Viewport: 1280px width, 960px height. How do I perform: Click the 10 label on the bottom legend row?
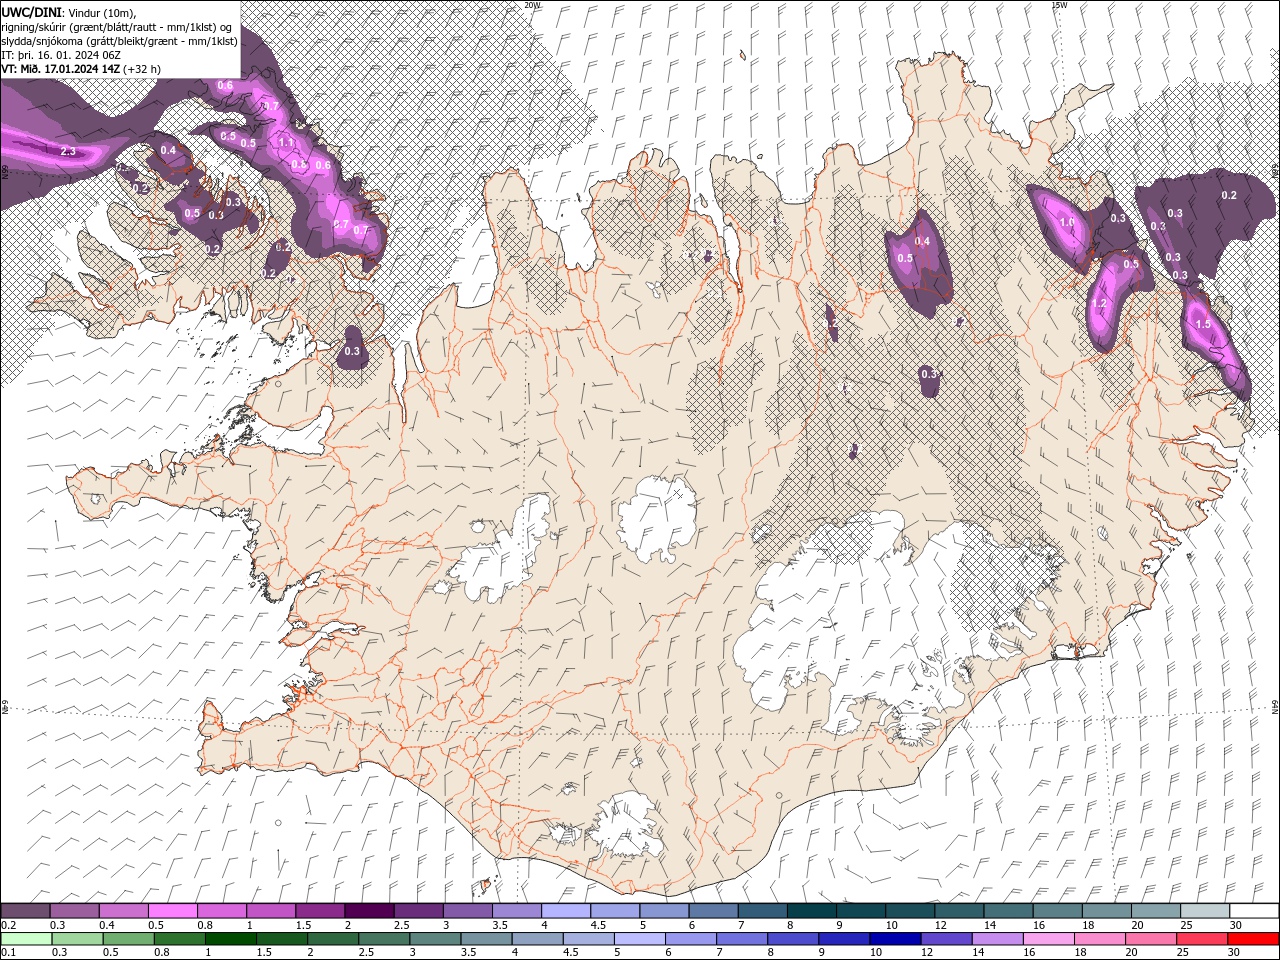click(x=876, y=952)
